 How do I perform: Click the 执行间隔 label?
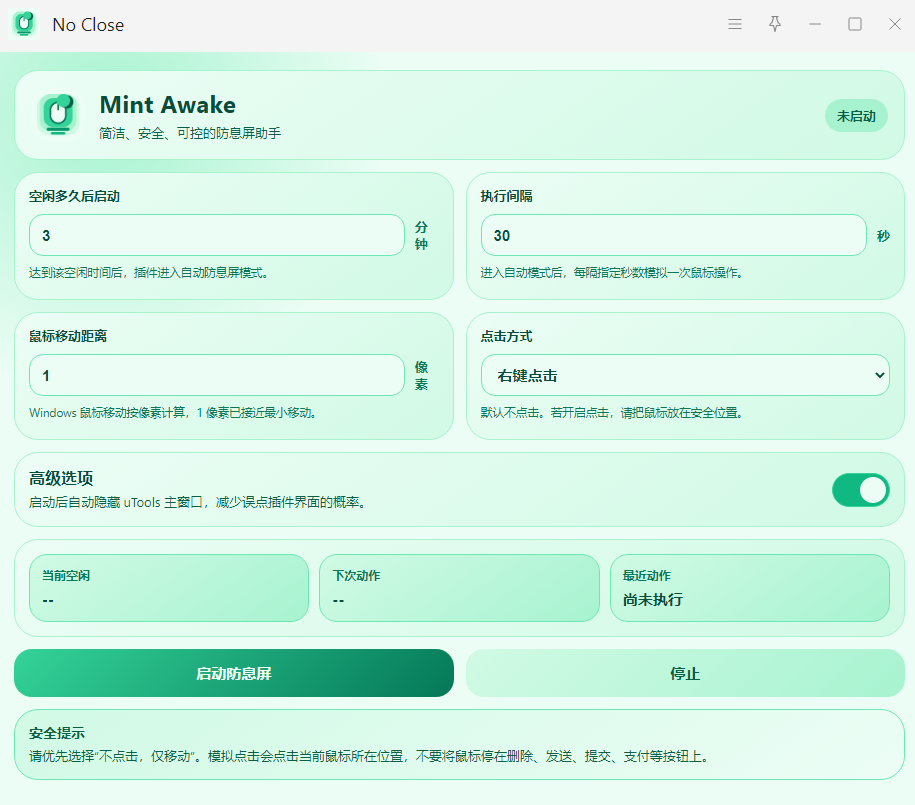pos(507,196)
